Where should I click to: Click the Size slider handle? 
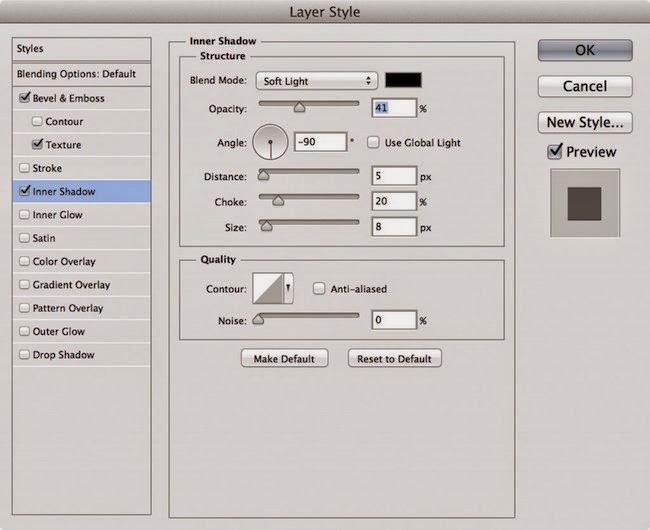(266, 226)
